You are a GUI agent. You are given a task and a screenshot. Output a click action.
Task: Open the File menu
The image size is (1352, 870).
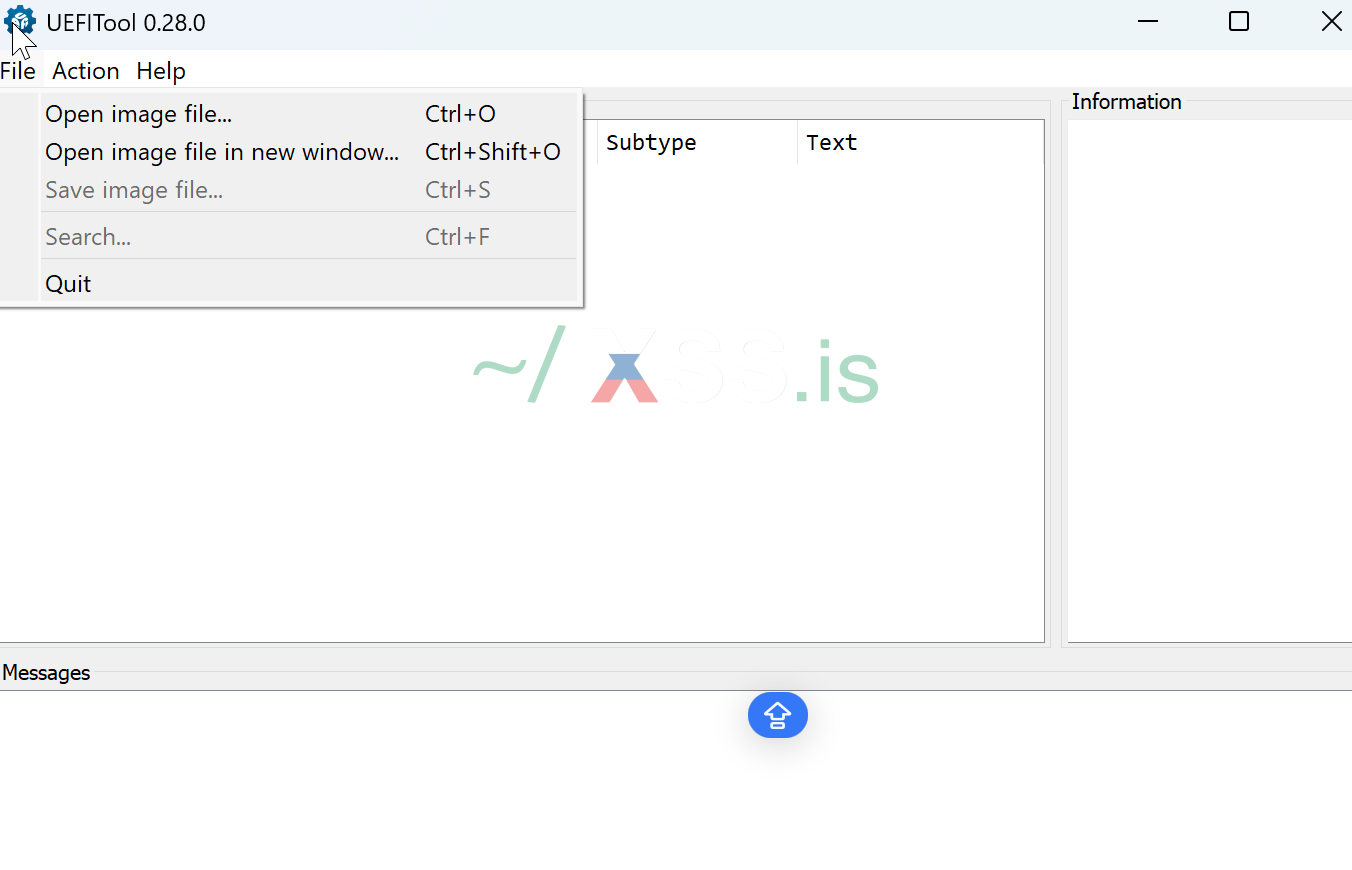(x=18, y=71)
